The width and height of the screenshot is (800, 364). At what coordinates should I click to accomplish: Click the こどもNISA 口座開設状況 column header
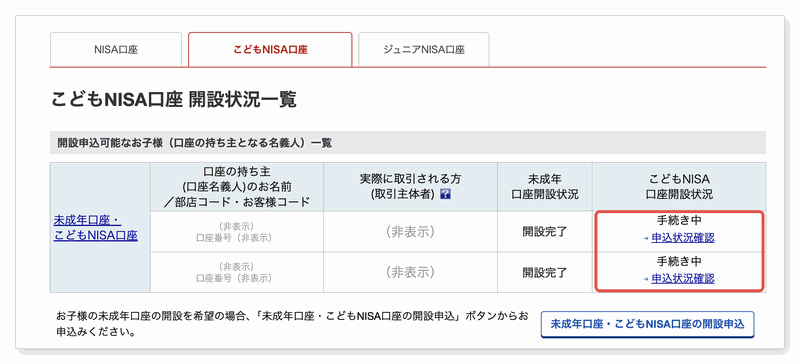(x=679, y=187)
